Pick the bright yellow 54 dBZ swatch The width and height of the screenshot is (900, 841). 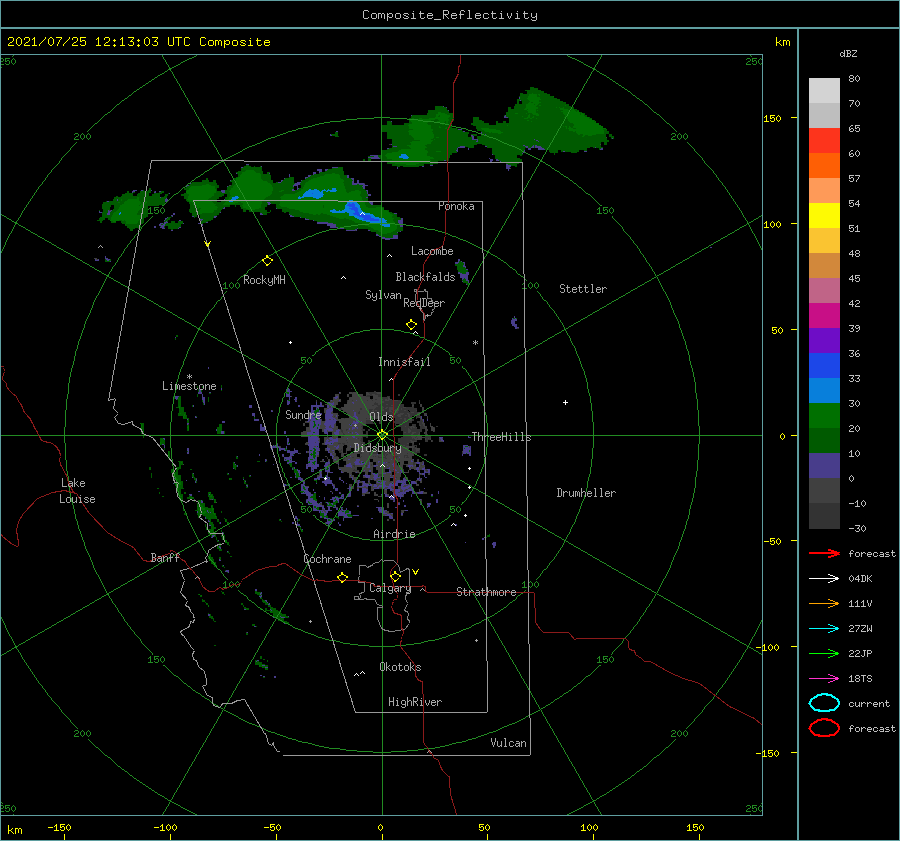click(824, 215)
